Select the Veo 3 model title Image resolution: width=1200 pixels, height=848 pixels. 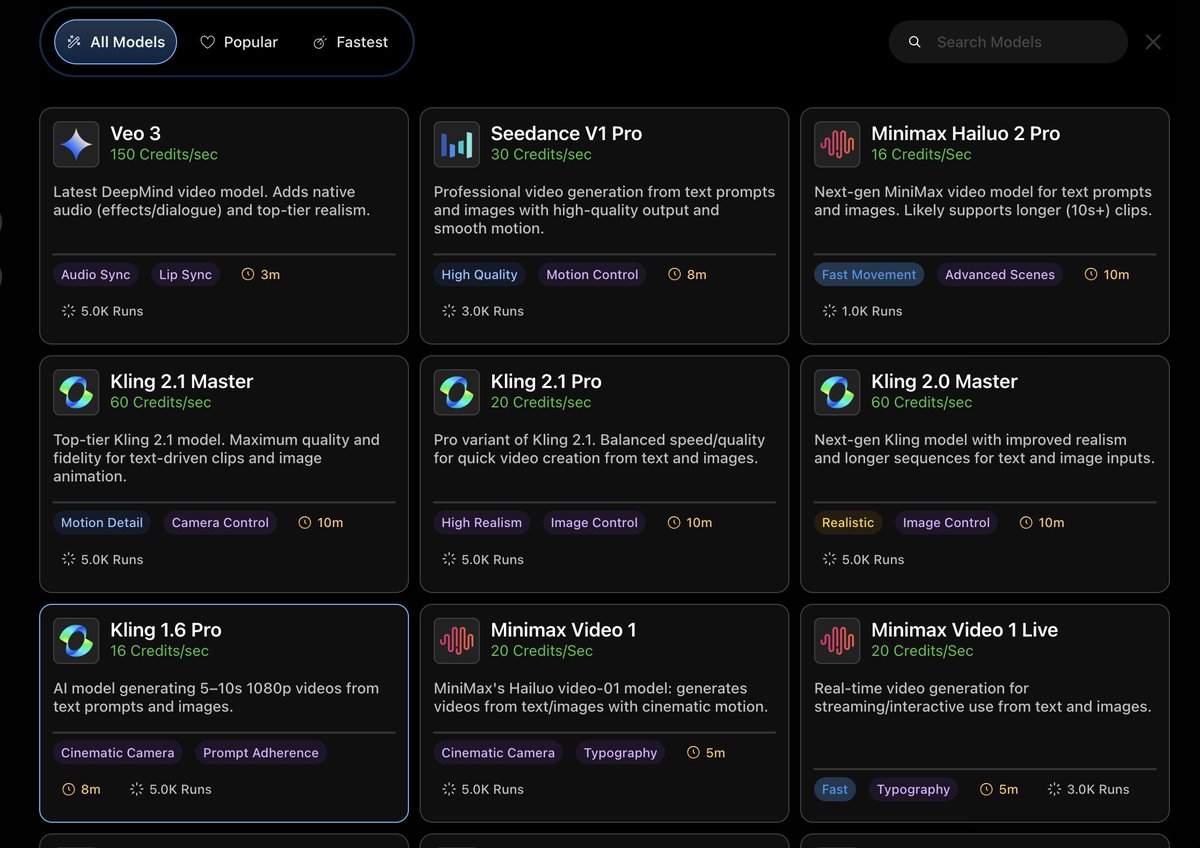(x=135, y=133)
